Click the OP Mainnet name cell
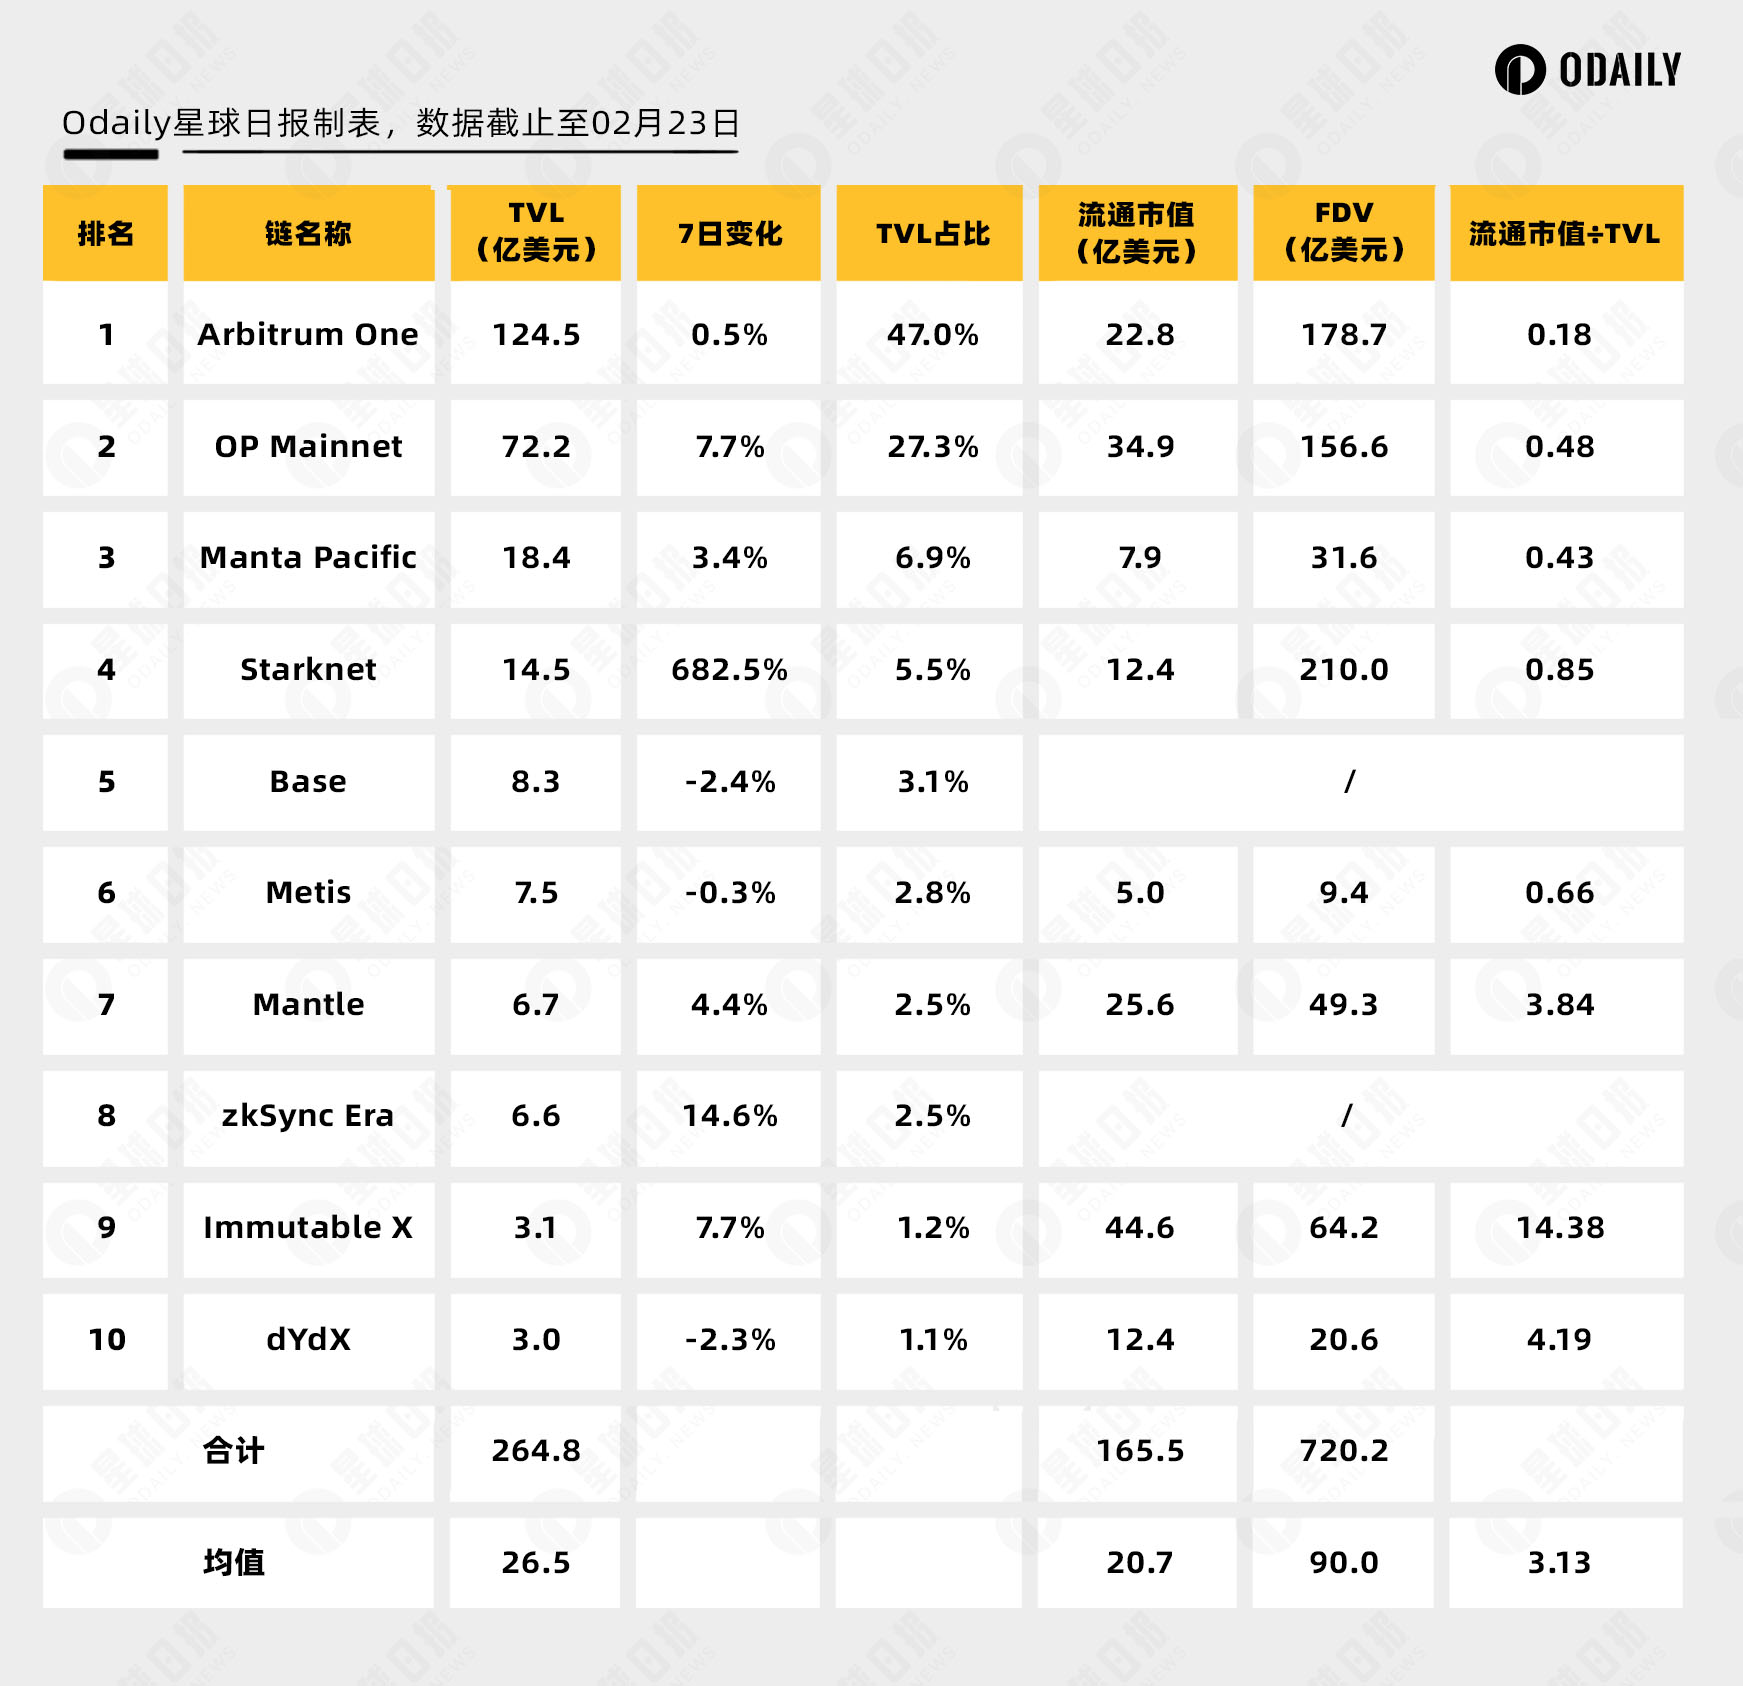The width and height of the screenshot is (1743, 1686). point(309,447)
